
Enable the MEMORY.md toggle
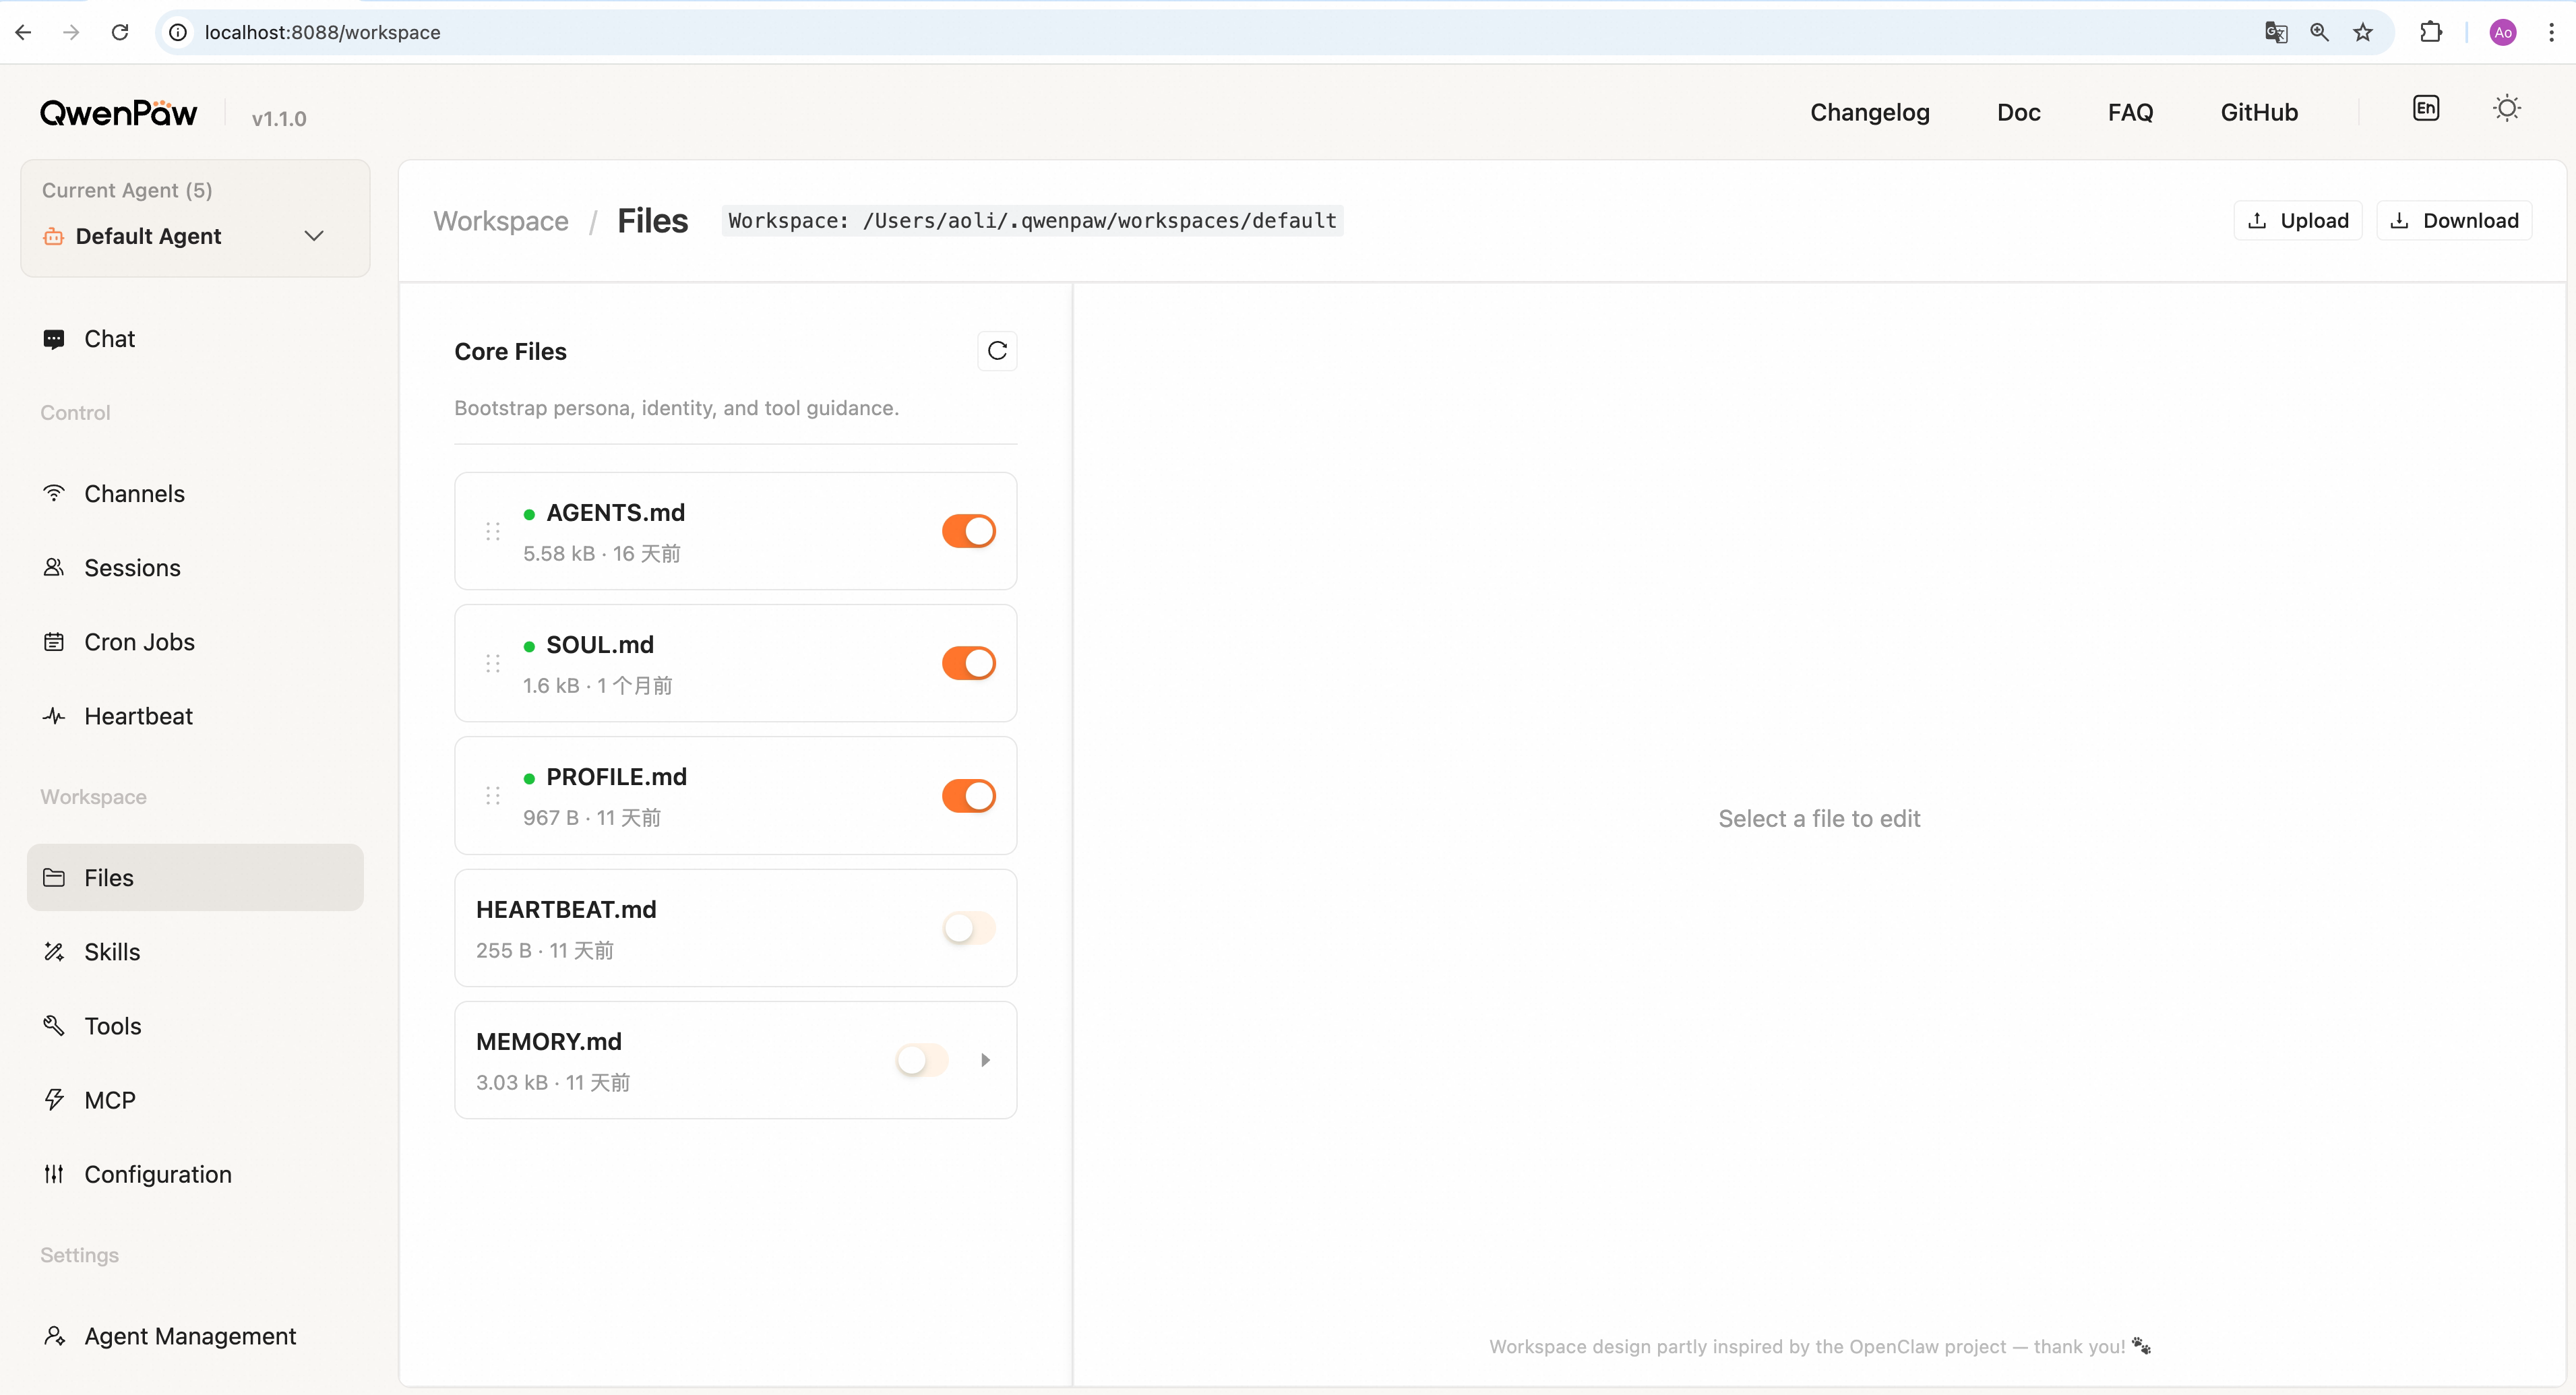click(x=921, y=1060)
